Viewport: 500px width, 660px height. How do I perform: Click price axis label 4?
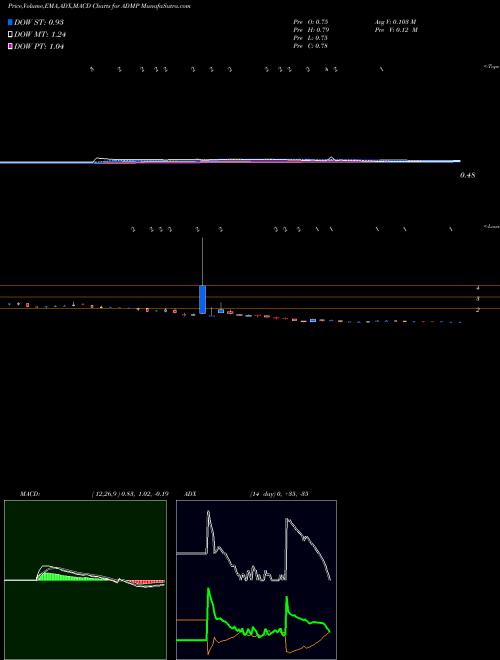point(478,288)
